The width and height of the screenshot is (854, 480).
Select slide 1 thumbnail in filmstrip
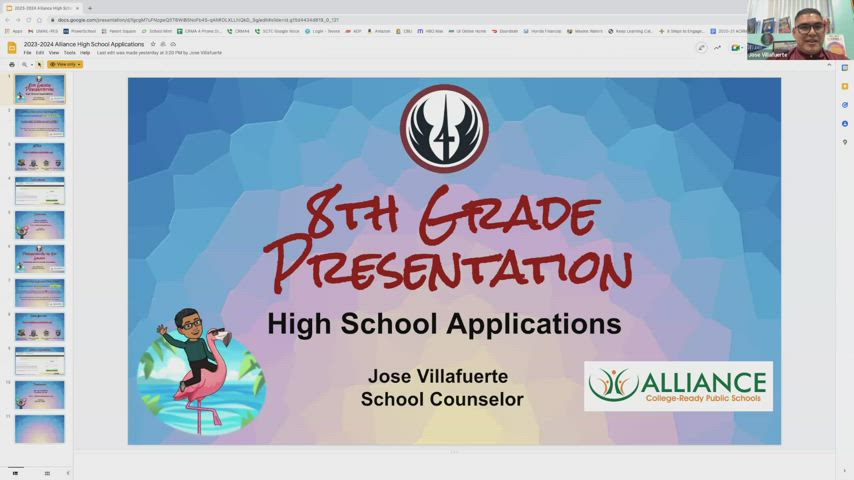pyautogui.click(x=40, y=89)
